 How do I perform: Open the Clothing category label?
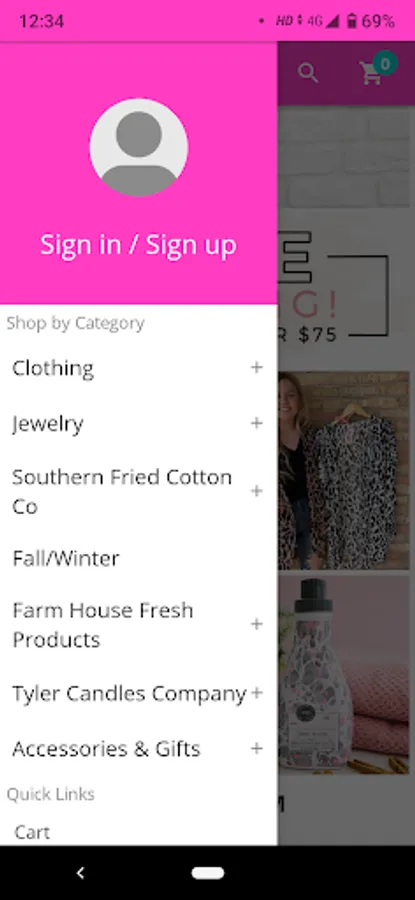pyautogui.click(x=53, y=368)
